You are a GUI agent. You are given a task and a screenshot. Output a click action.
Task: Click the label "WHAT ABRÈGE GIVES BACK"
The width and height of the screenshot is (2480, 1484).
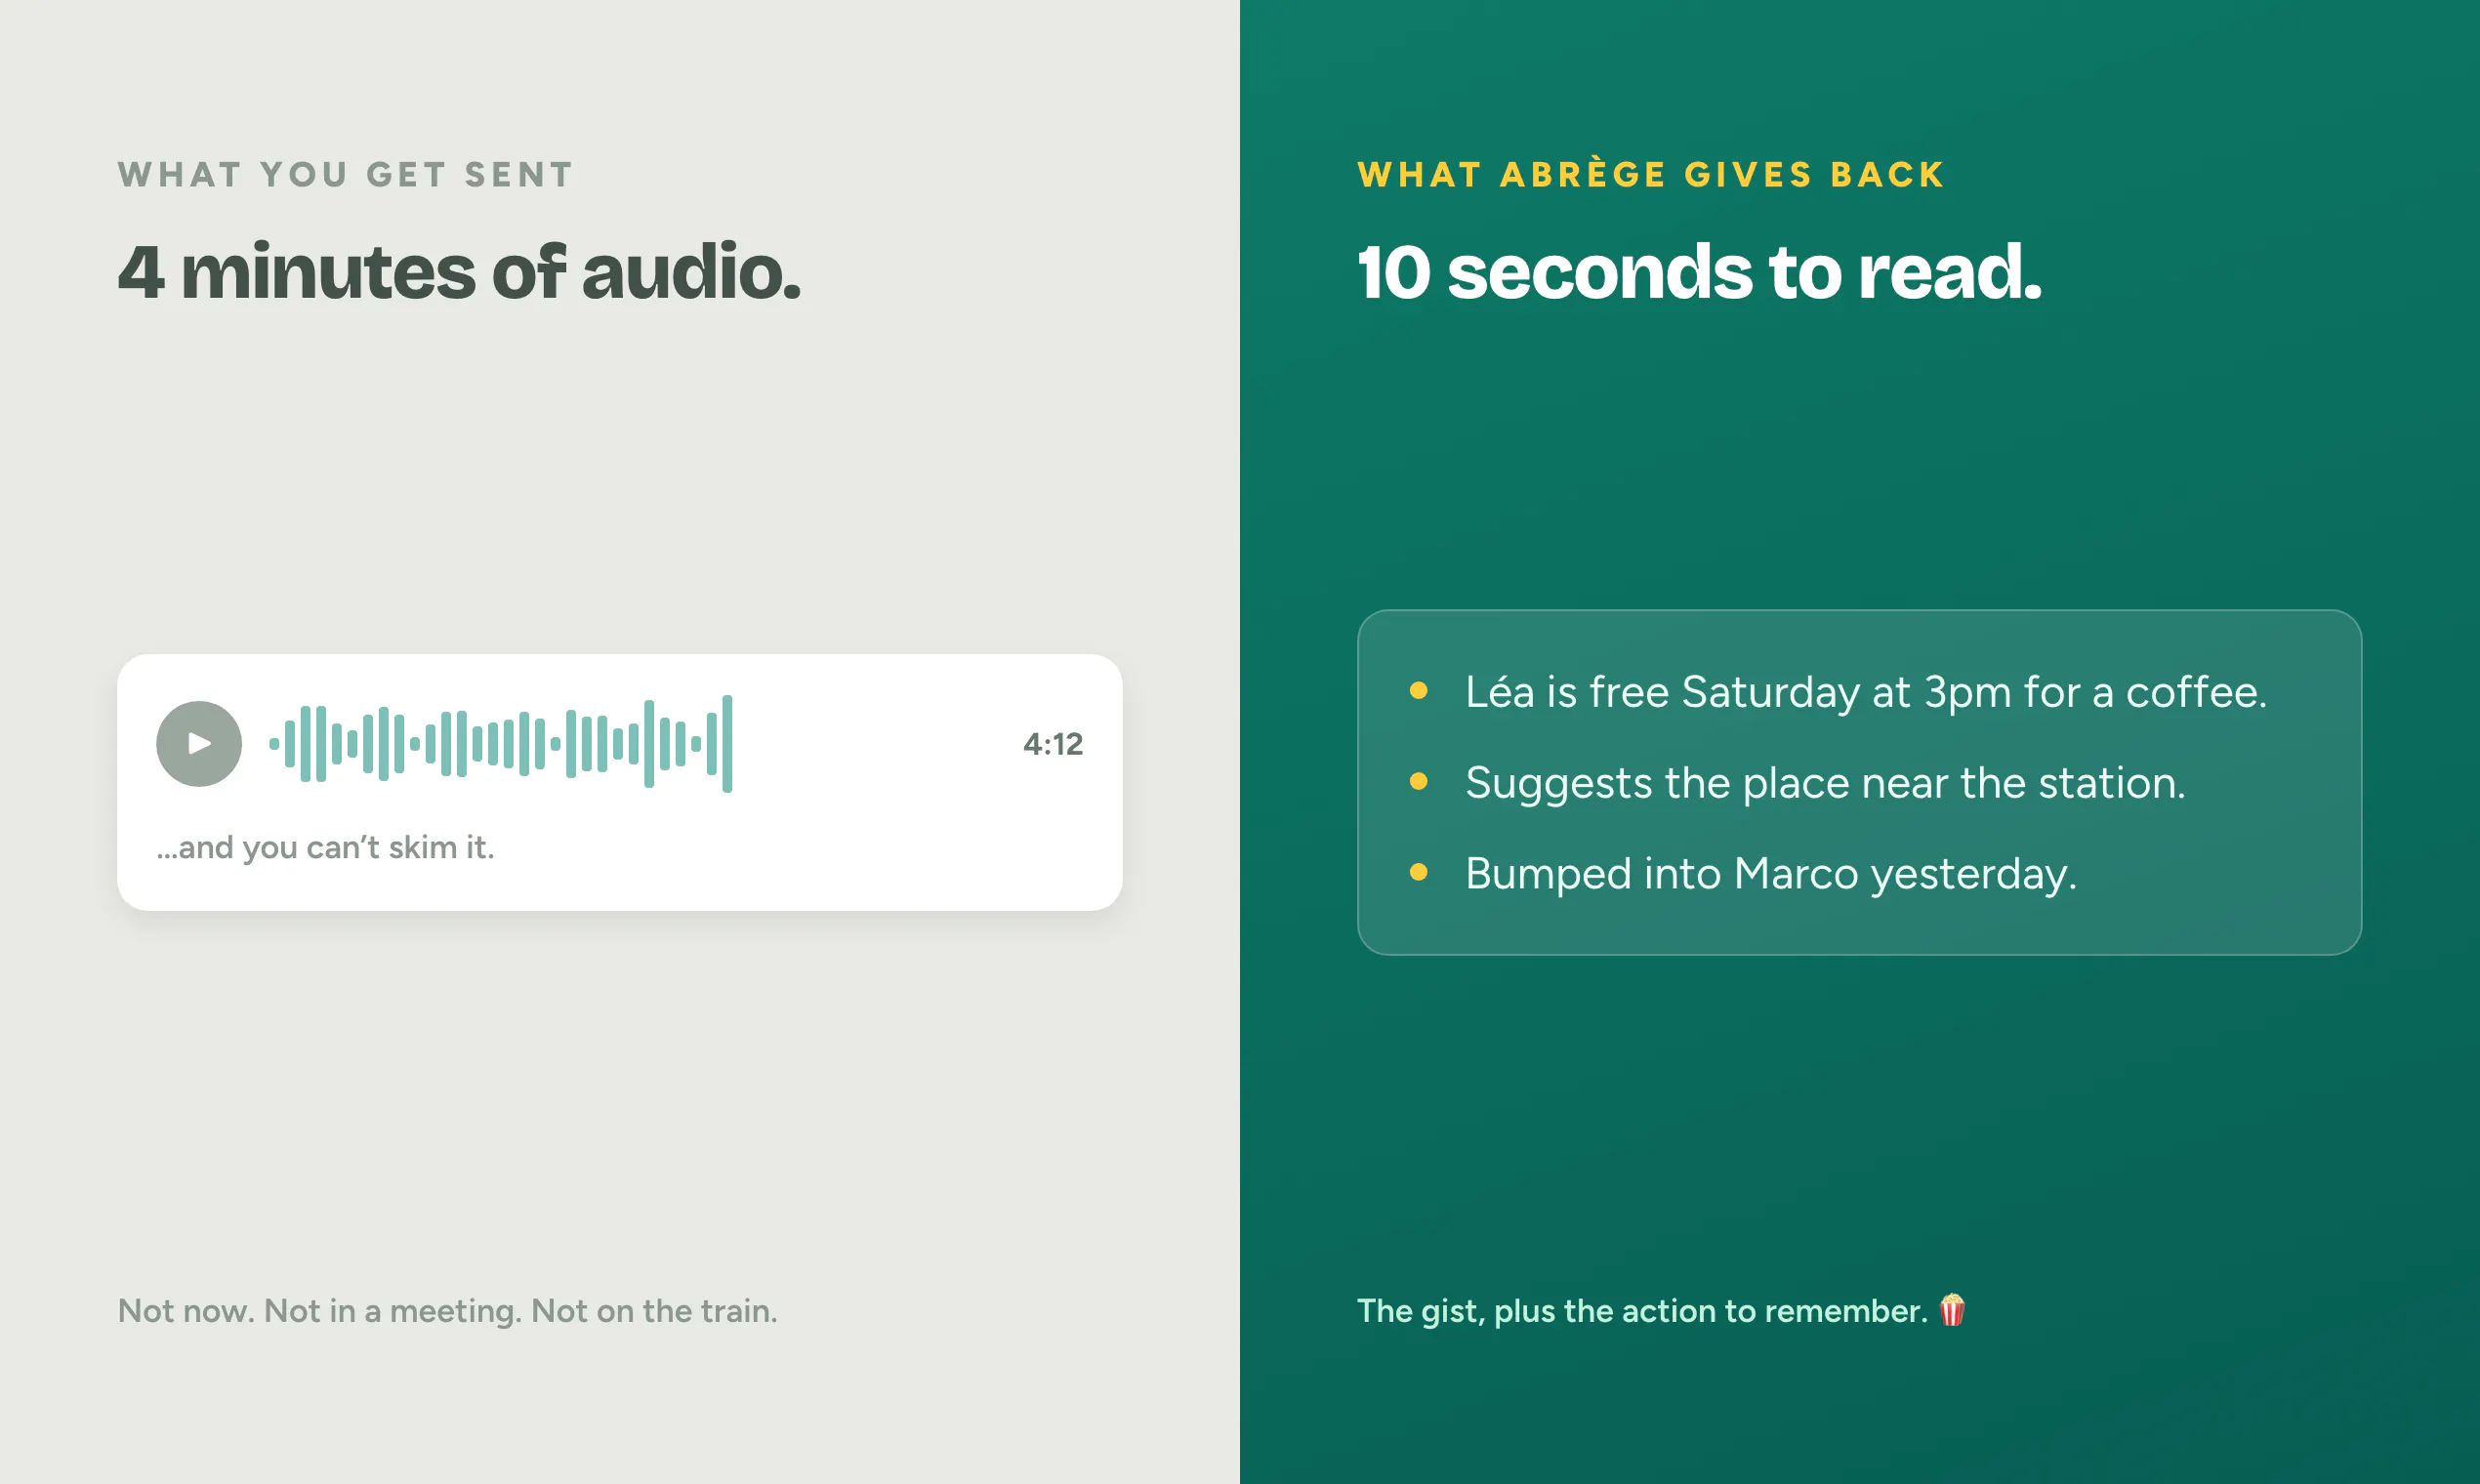[1651, 174]
